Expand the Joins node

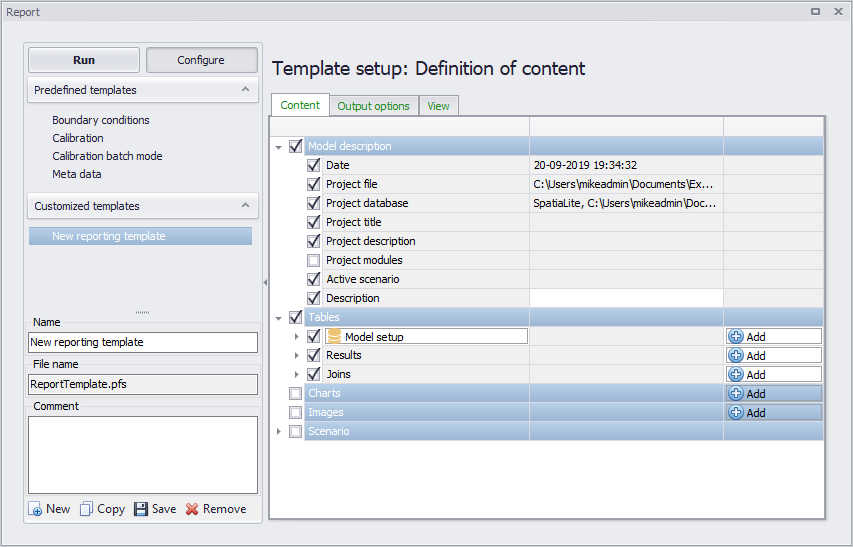(x=296, y=375)
